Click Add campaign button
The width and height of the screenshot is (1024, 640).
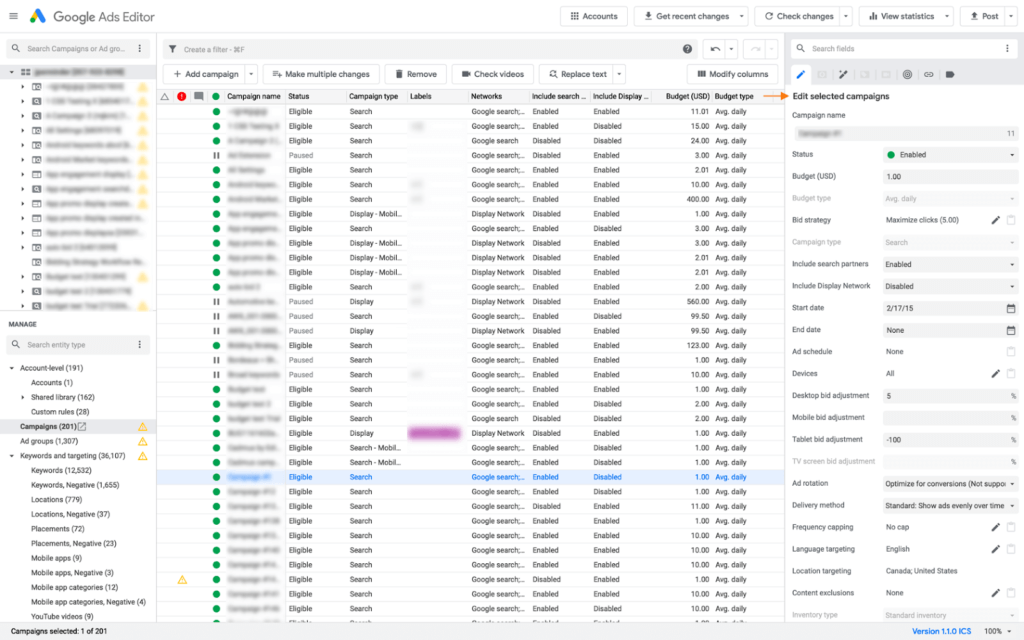(205, 74)
